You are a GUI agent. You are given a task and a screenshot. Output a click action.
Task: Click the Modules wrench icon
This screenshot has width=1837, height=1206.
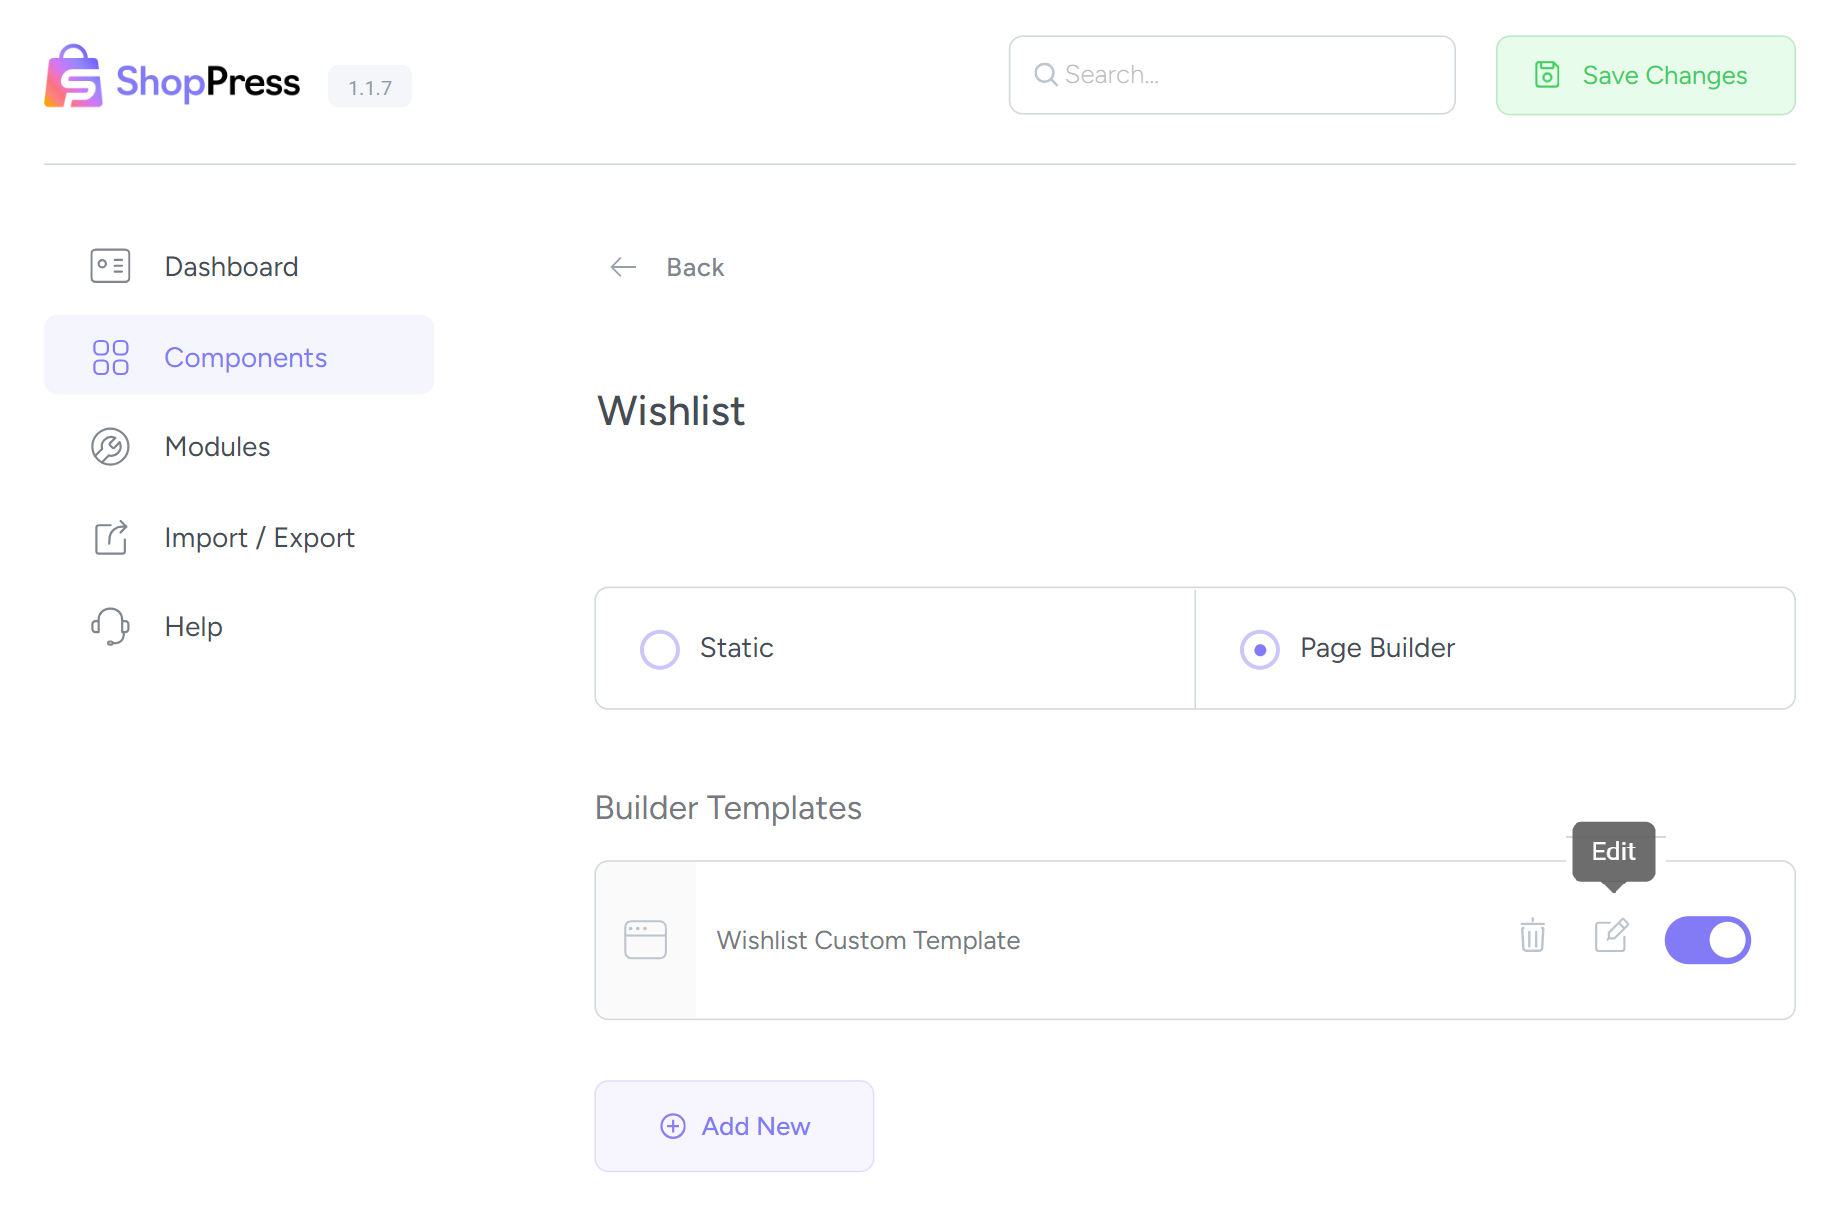pos(110,447)
